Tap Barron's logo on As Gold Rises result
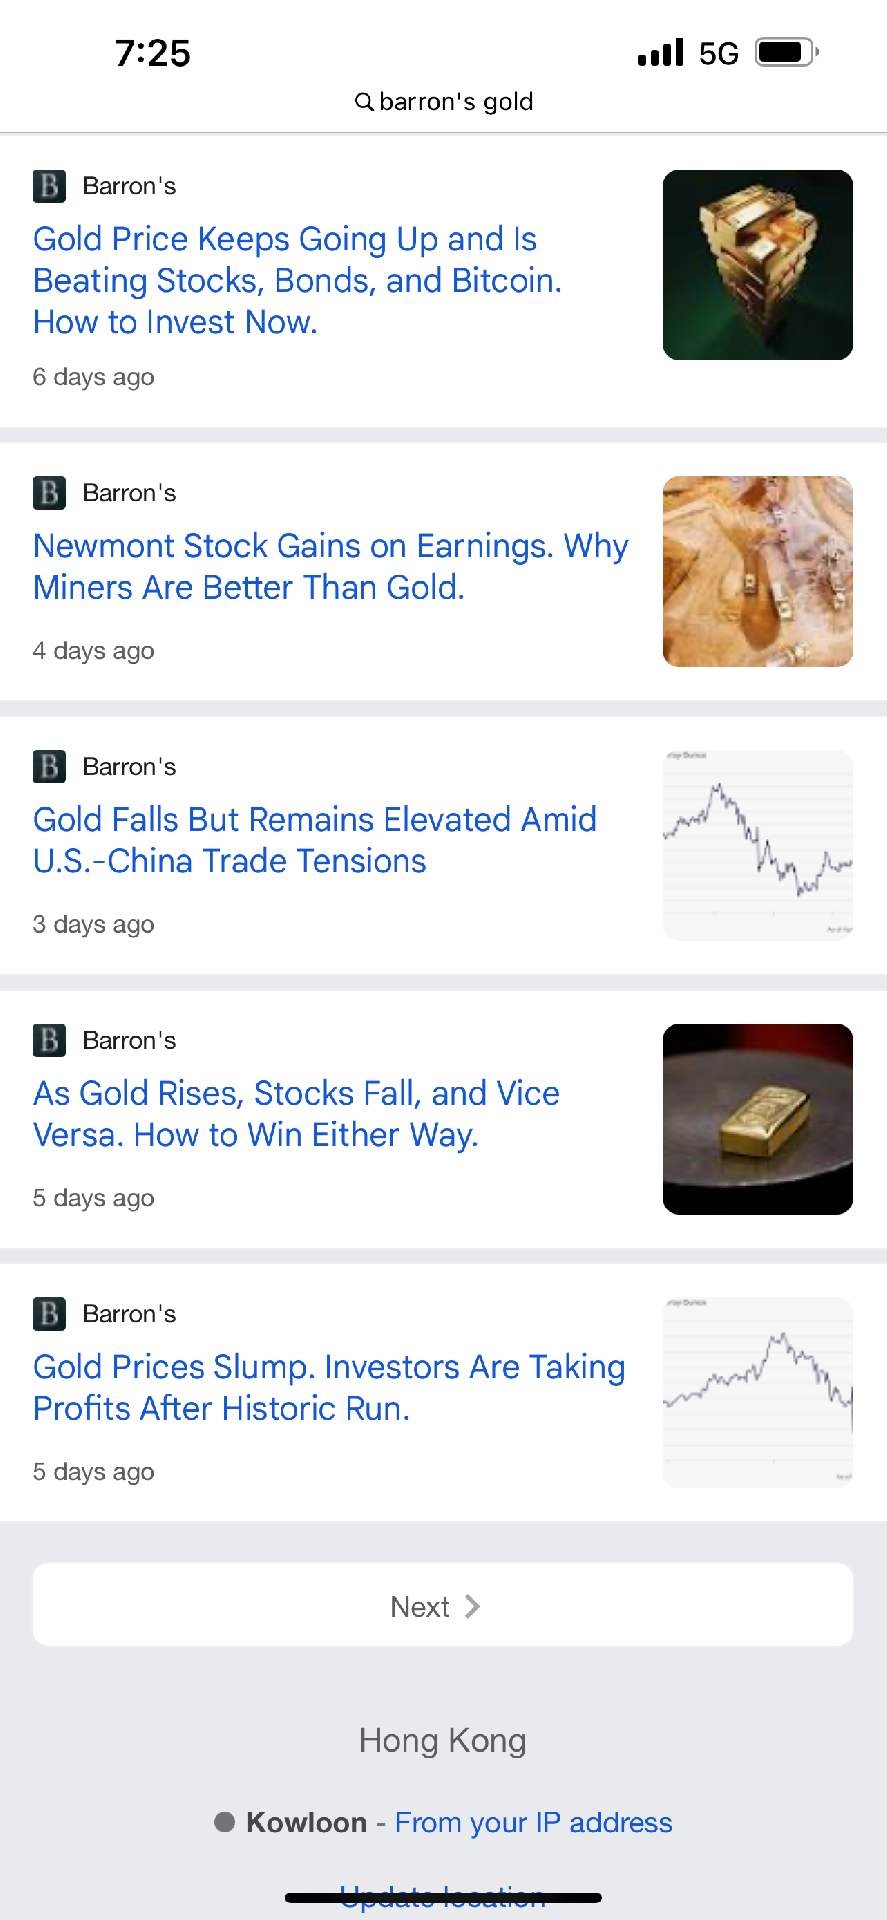887x1920 pixels. (x=49, y=1041)
